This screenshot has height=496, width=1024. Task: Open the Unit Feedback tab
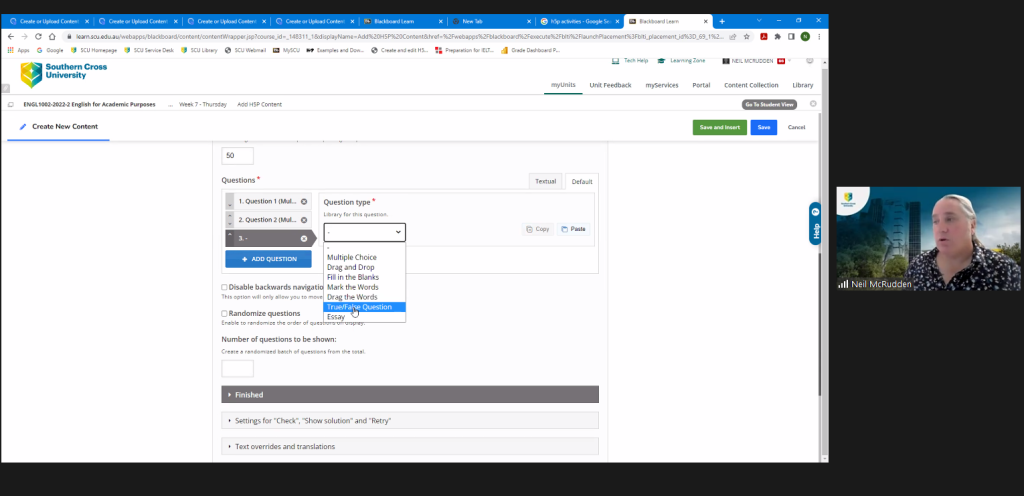click(610, 85)
